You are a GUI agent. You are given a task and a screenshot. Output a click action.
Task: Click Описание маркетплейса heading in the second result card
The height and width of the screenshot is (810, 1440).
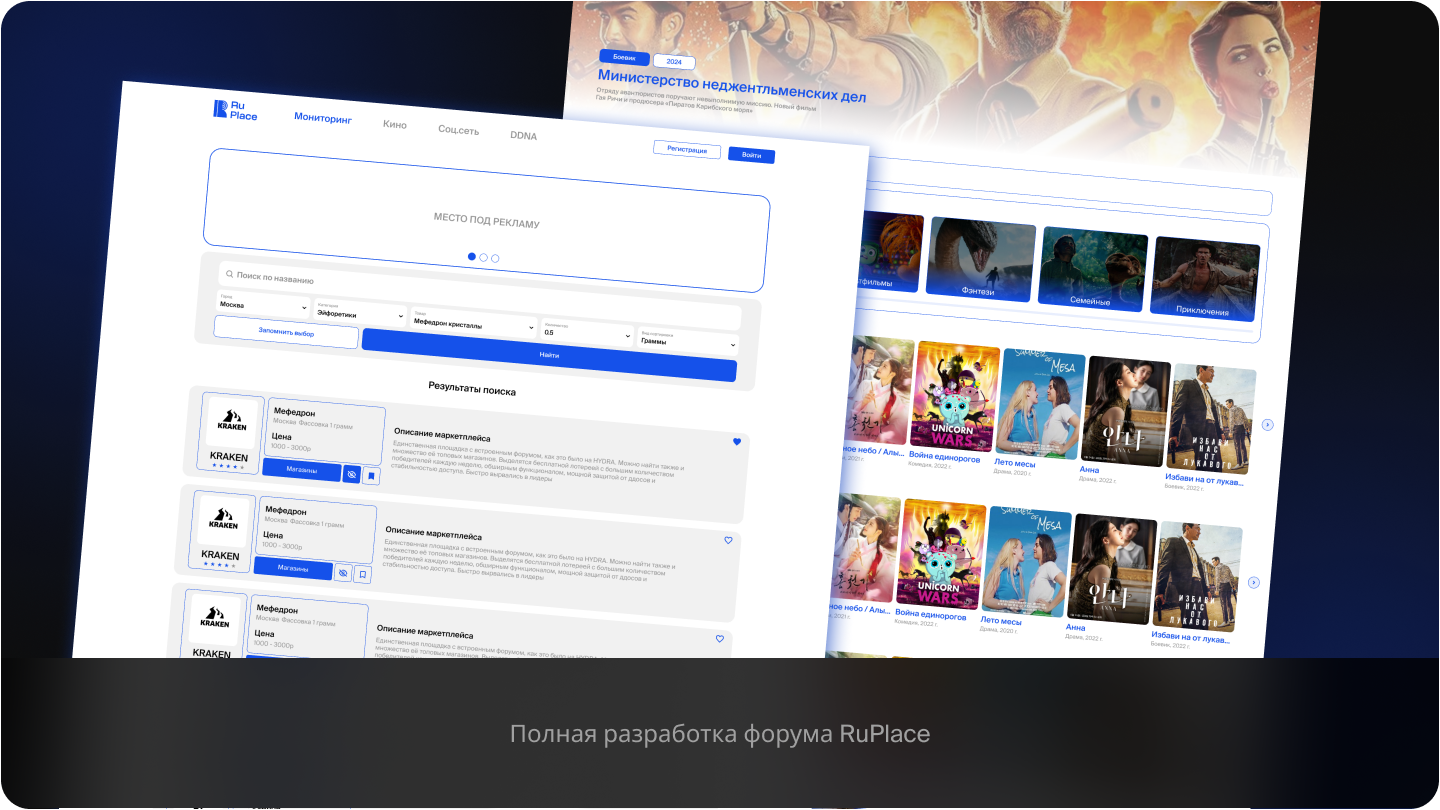(433, 532)
